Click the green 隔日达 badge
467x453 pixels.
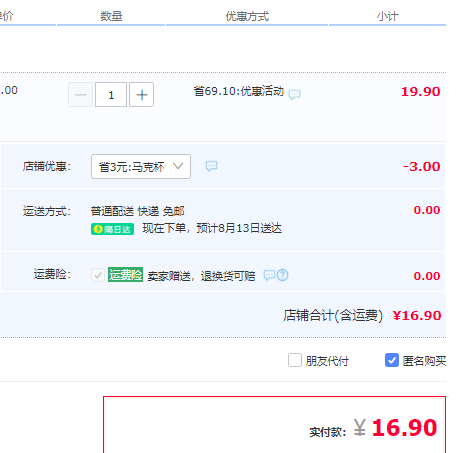(x=112, y=229)
